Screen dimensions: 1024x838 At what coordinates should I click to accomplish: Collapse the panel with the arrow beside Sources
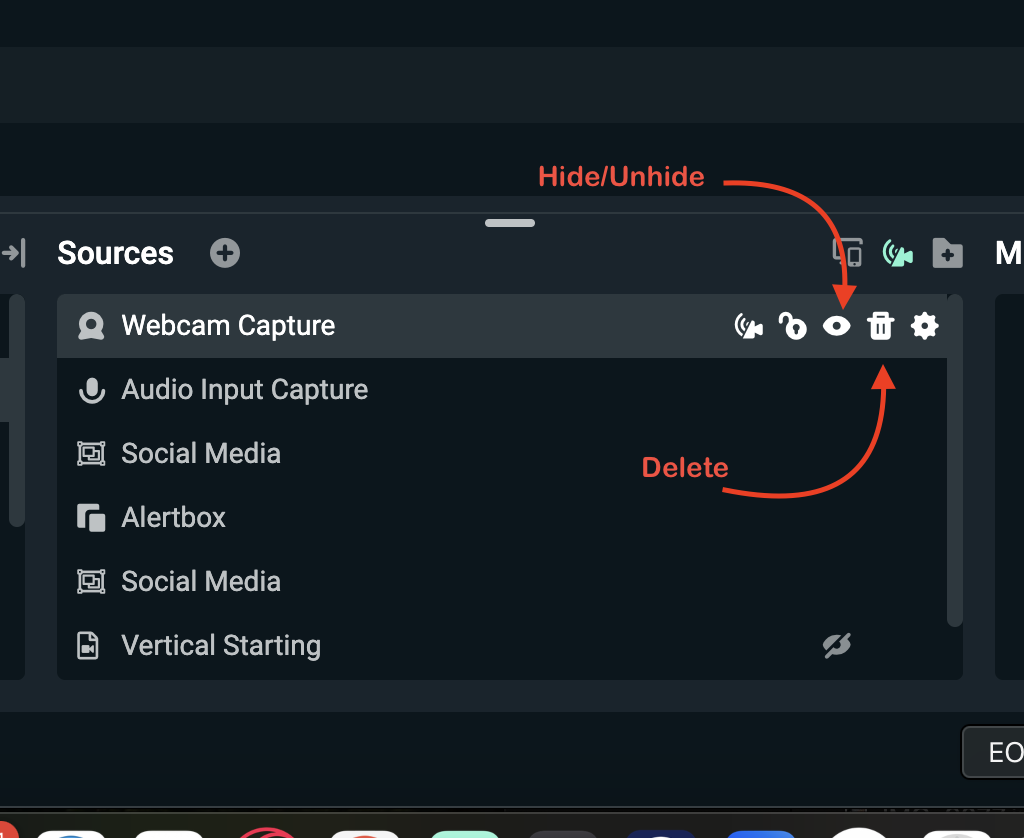13,253
